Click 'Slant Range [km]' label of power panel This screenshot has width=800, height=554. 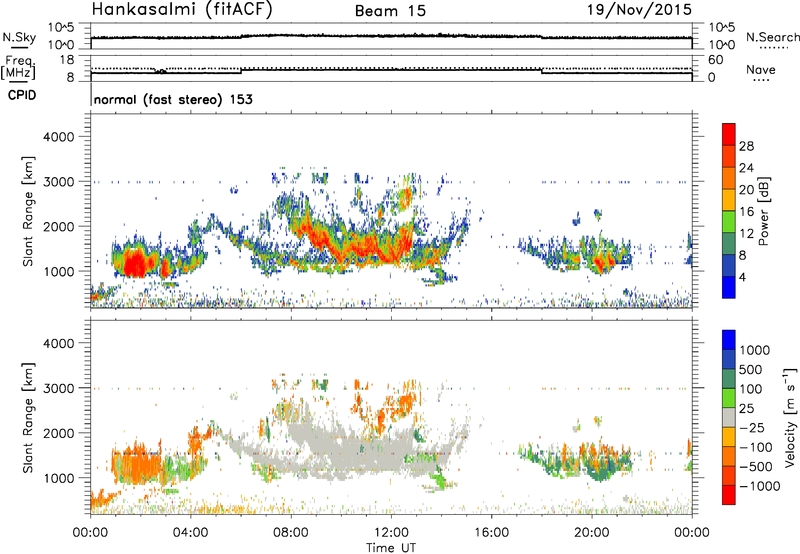[28, 211]
